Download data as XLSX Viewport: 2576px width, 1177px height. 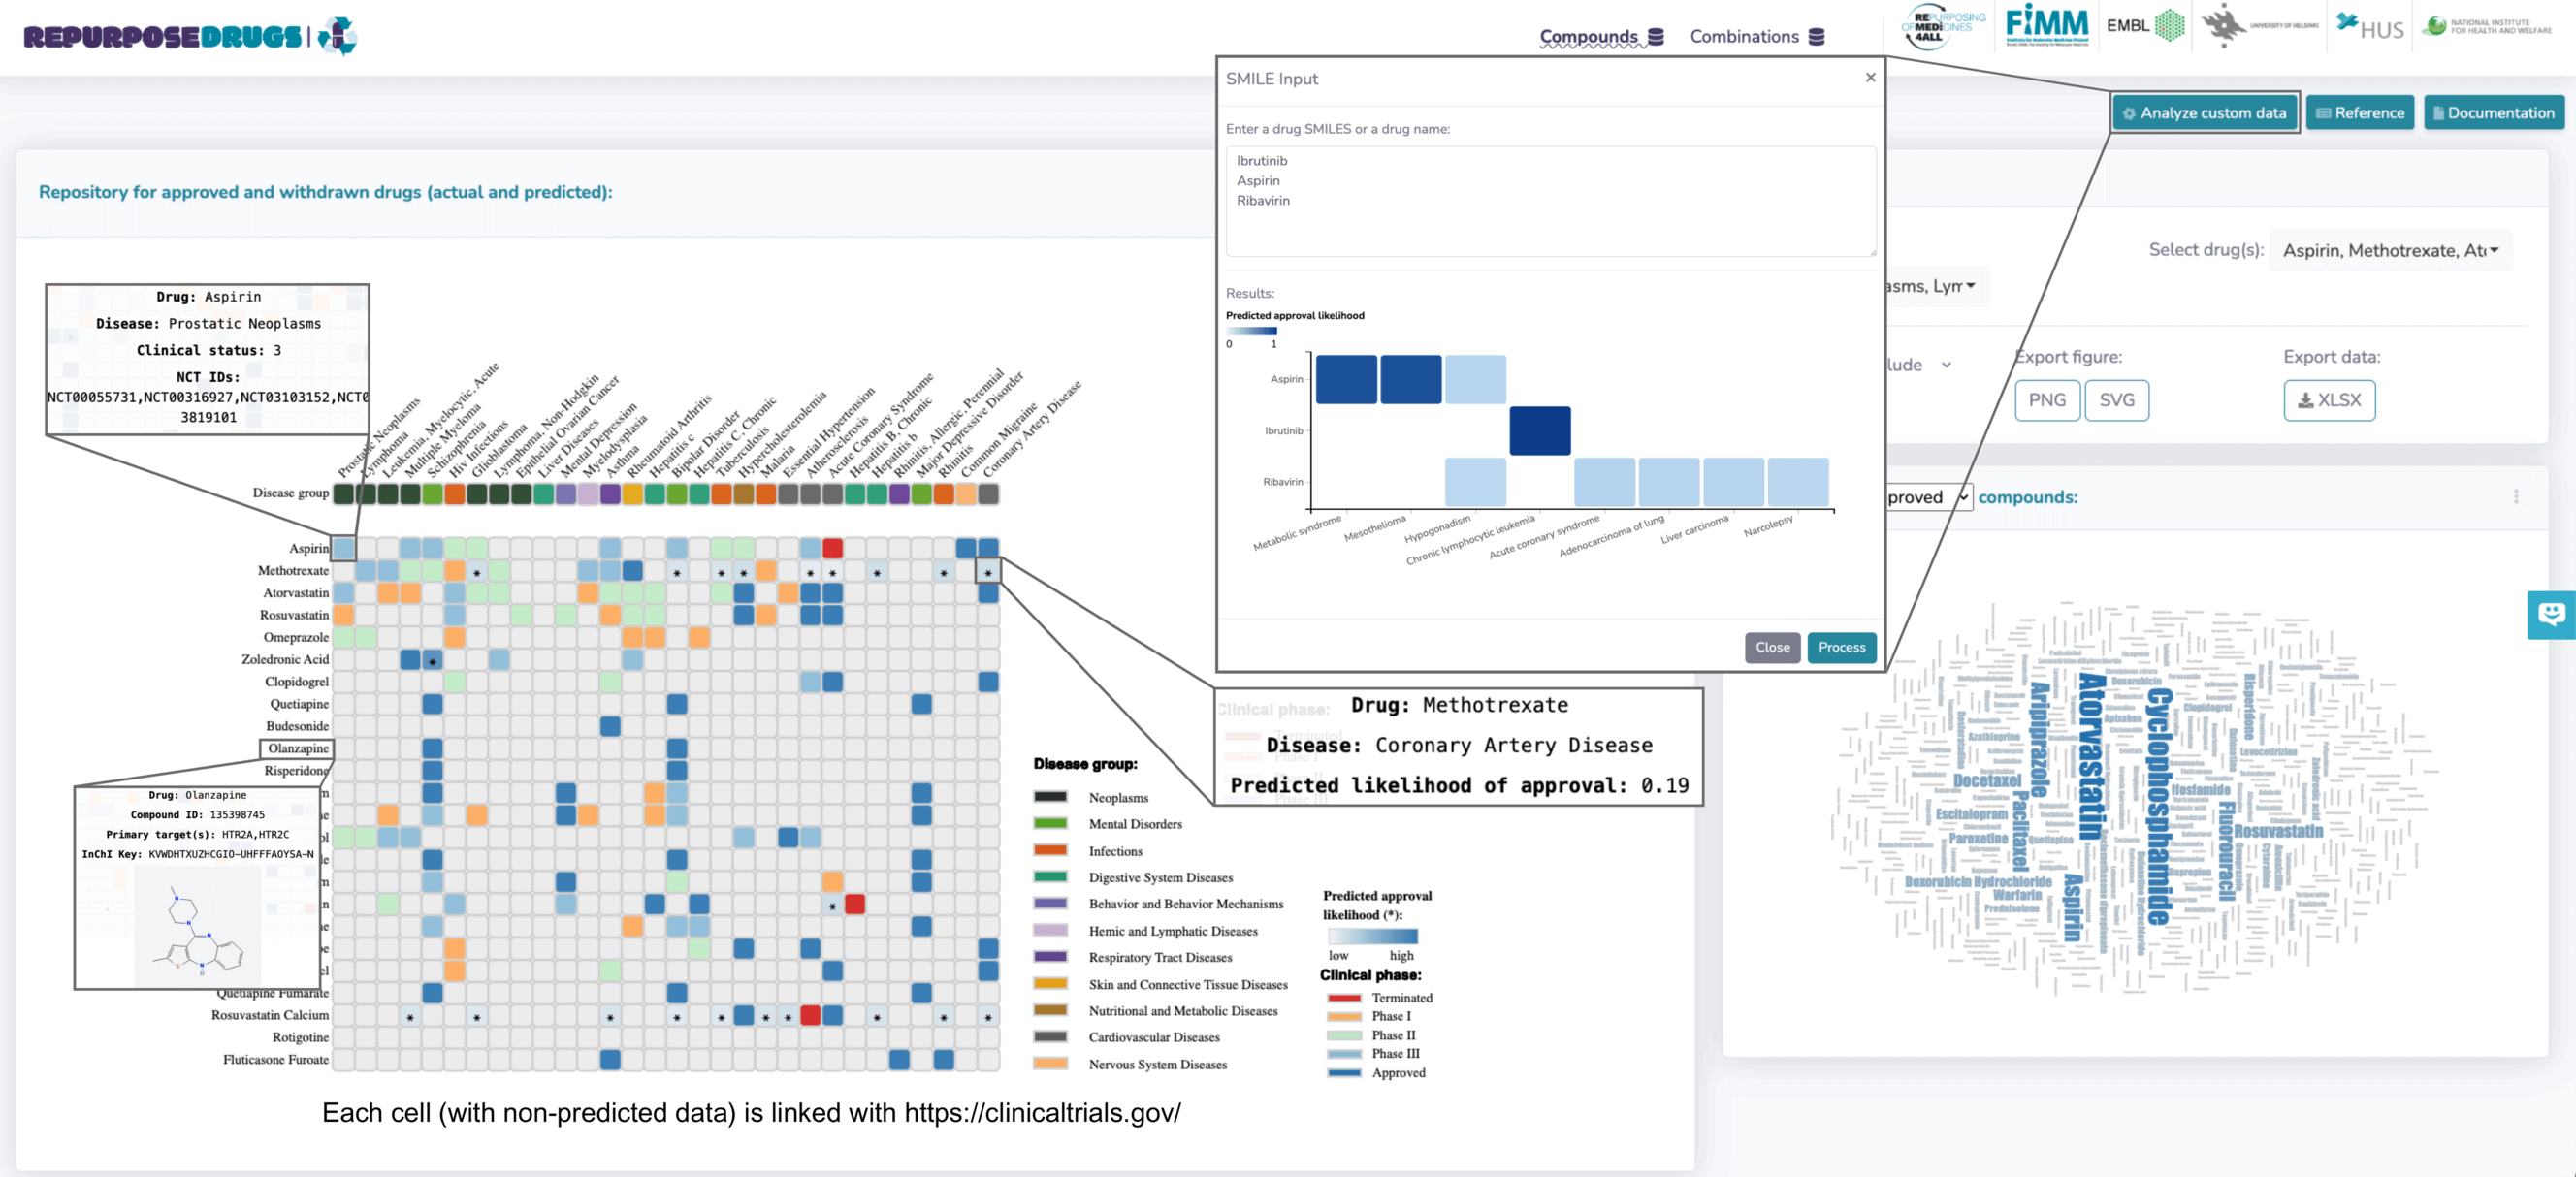coord(2328,400)
